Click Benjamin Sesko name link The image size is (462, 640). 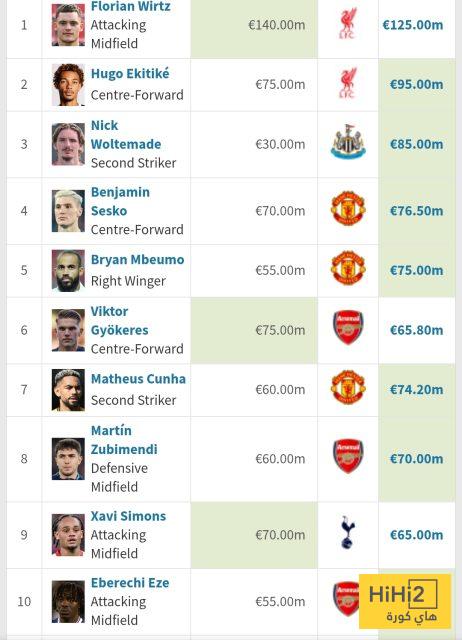(x=120, y=202)
